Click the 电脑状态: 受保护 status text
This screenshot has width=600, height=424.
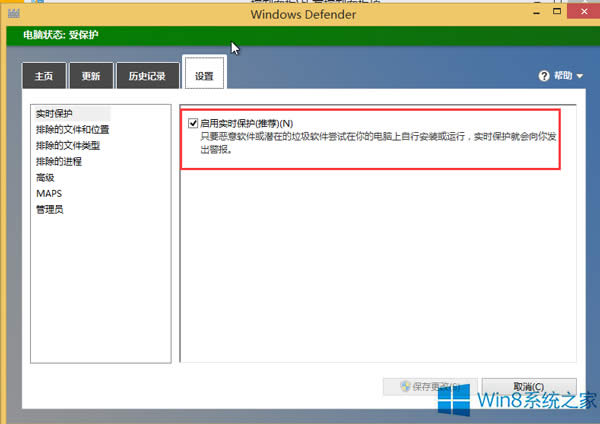60,35
